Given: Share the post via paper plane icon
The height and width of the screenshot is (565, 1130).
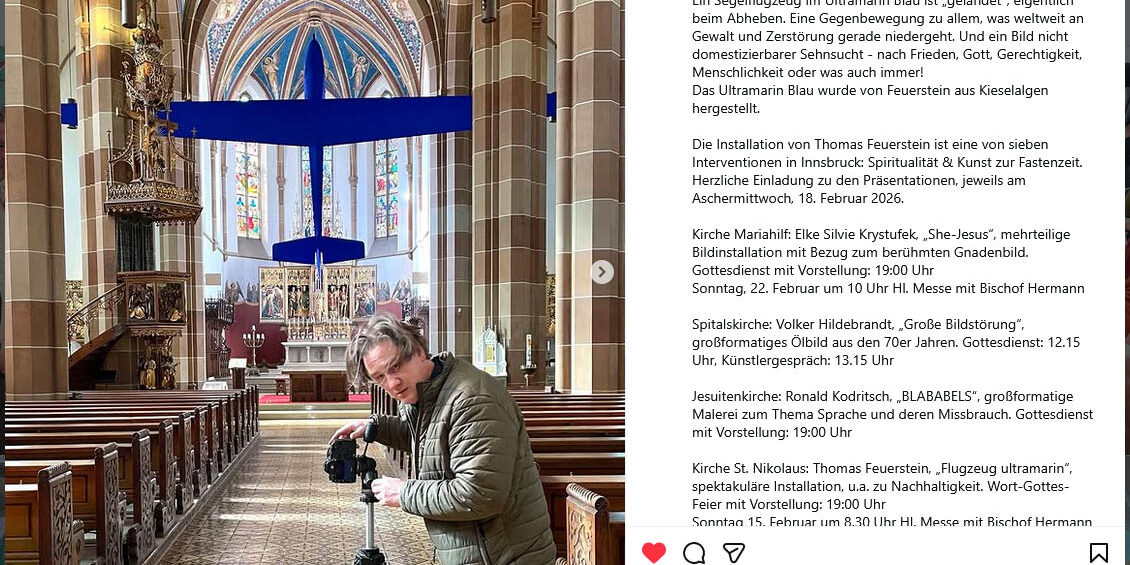Looking at the screenshot, I should tap(734, 553).
